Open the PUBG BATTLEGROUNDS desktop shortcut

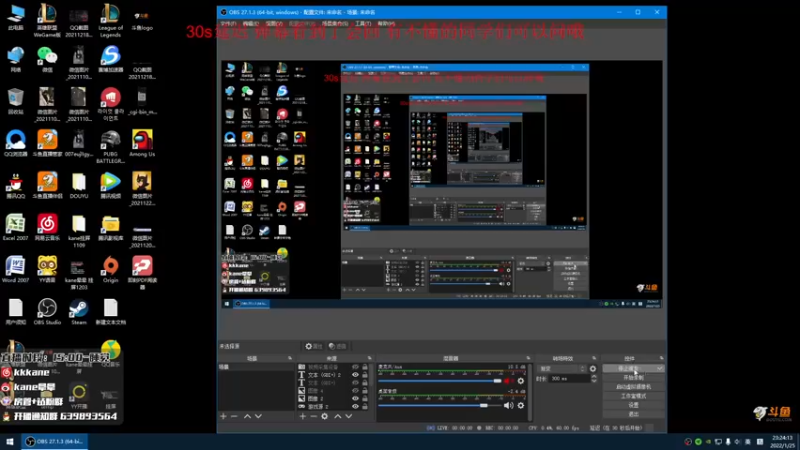pyautogui.click(x=110, y=147)
